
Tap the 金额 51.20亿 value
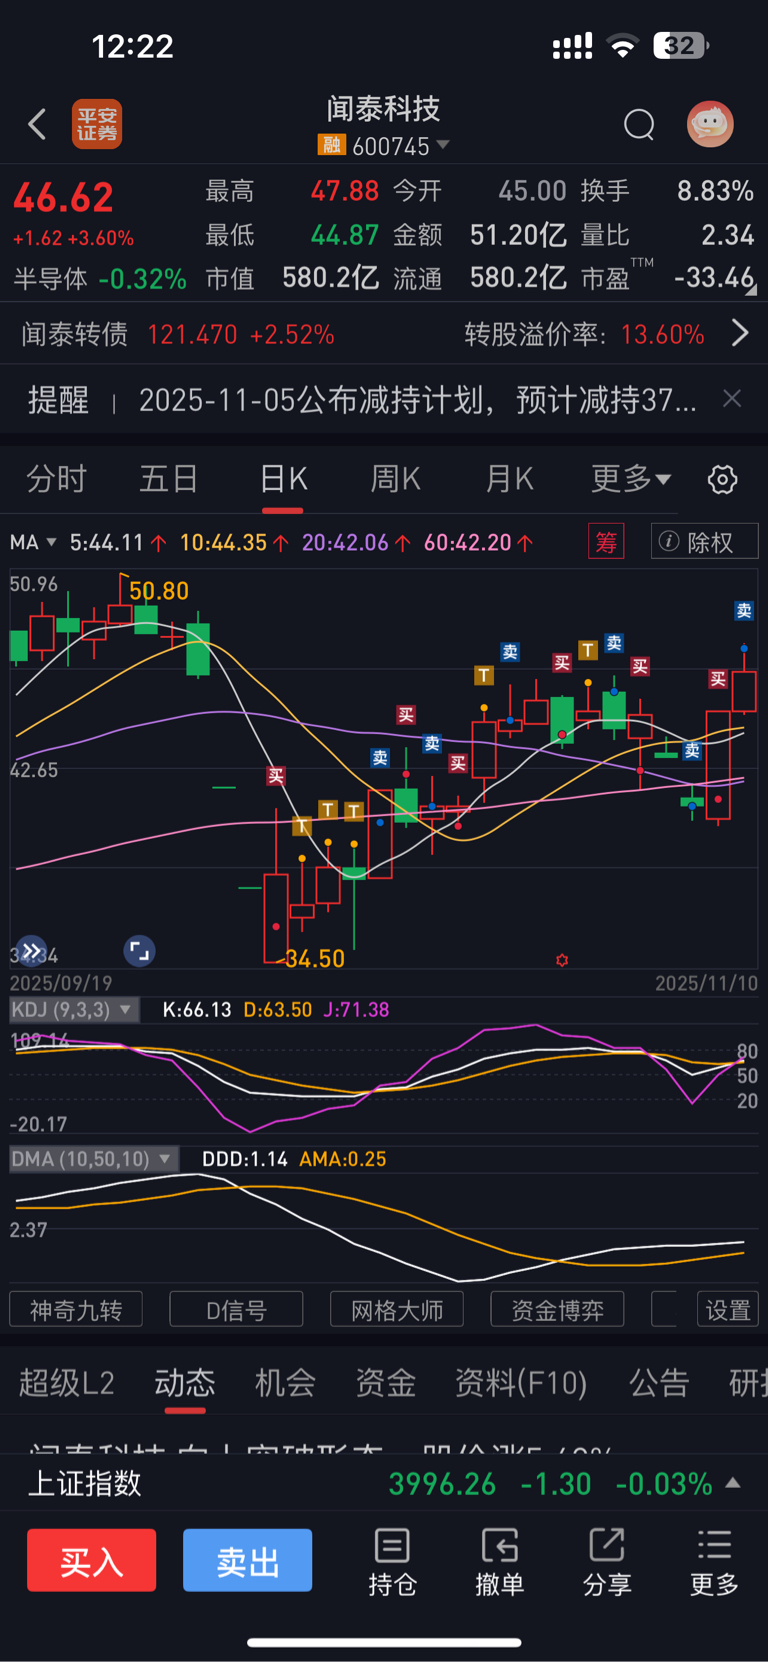click(518, 235)
